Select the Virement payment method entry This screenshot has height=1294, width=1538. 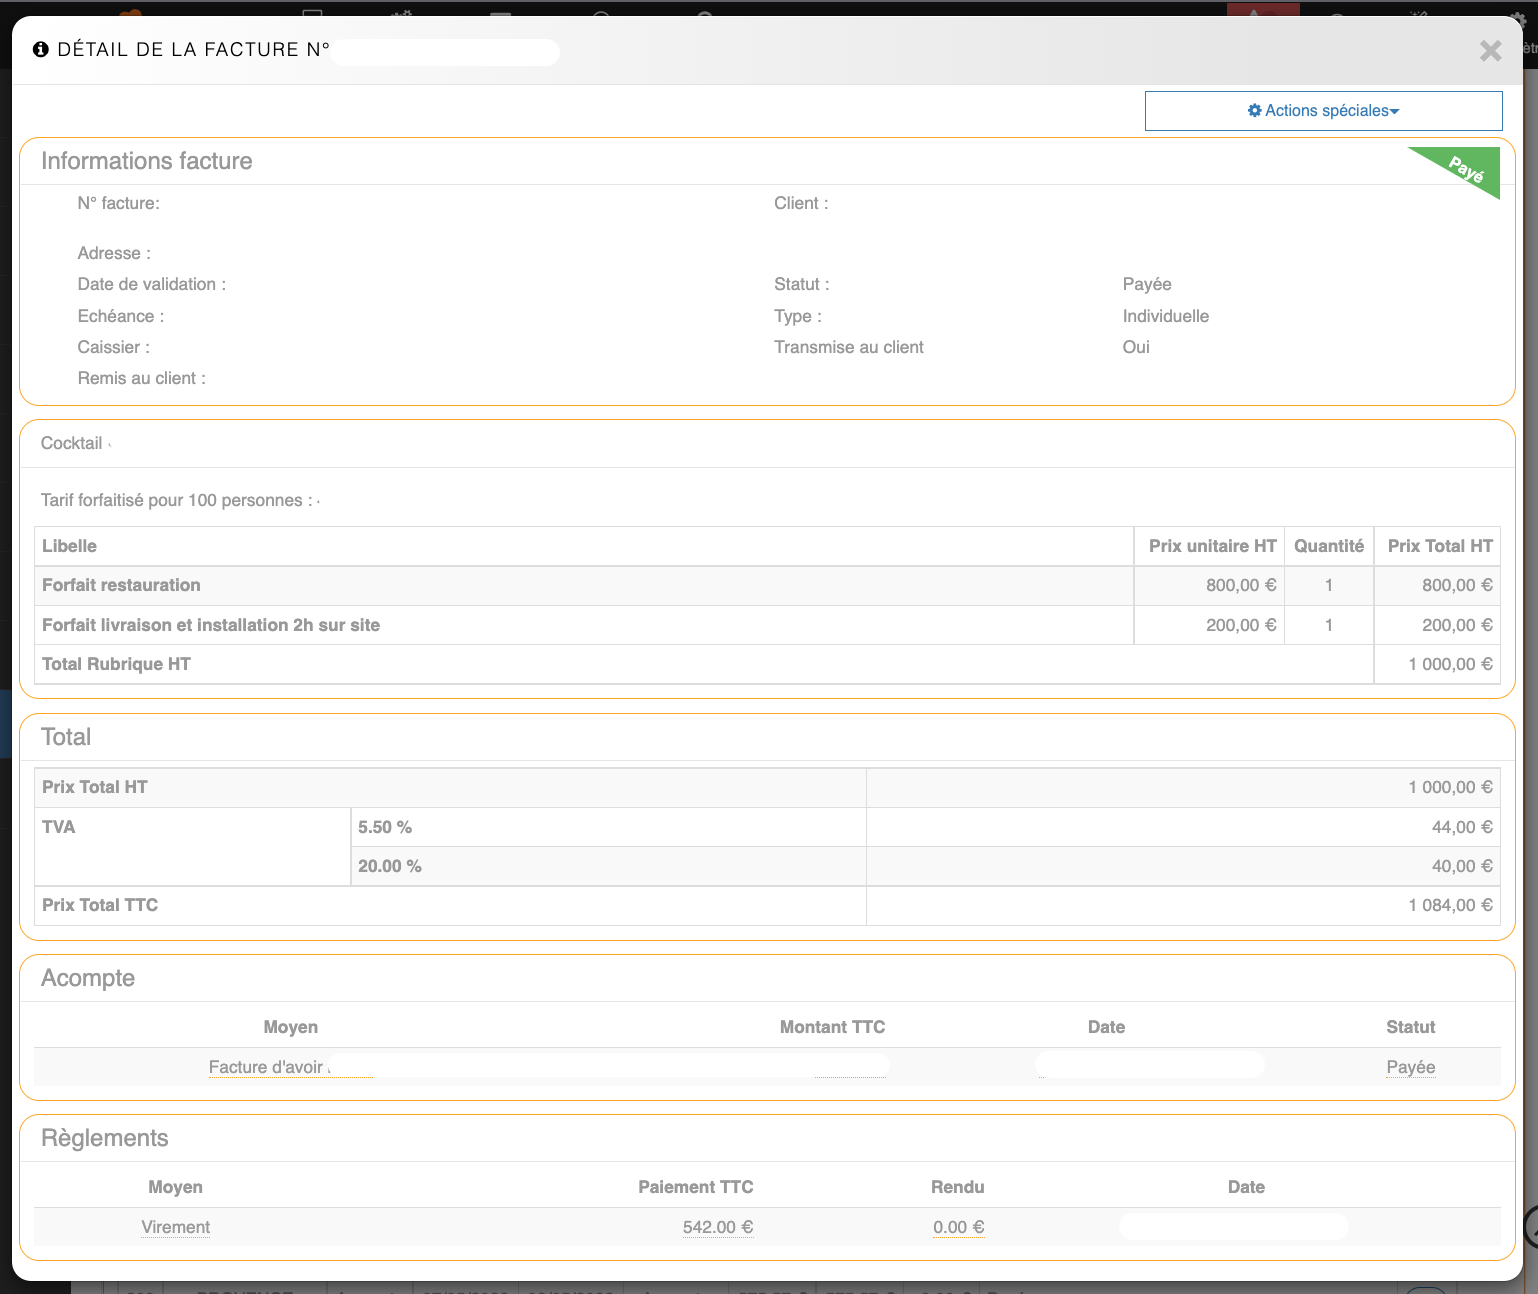click(x=176, y=1227)
